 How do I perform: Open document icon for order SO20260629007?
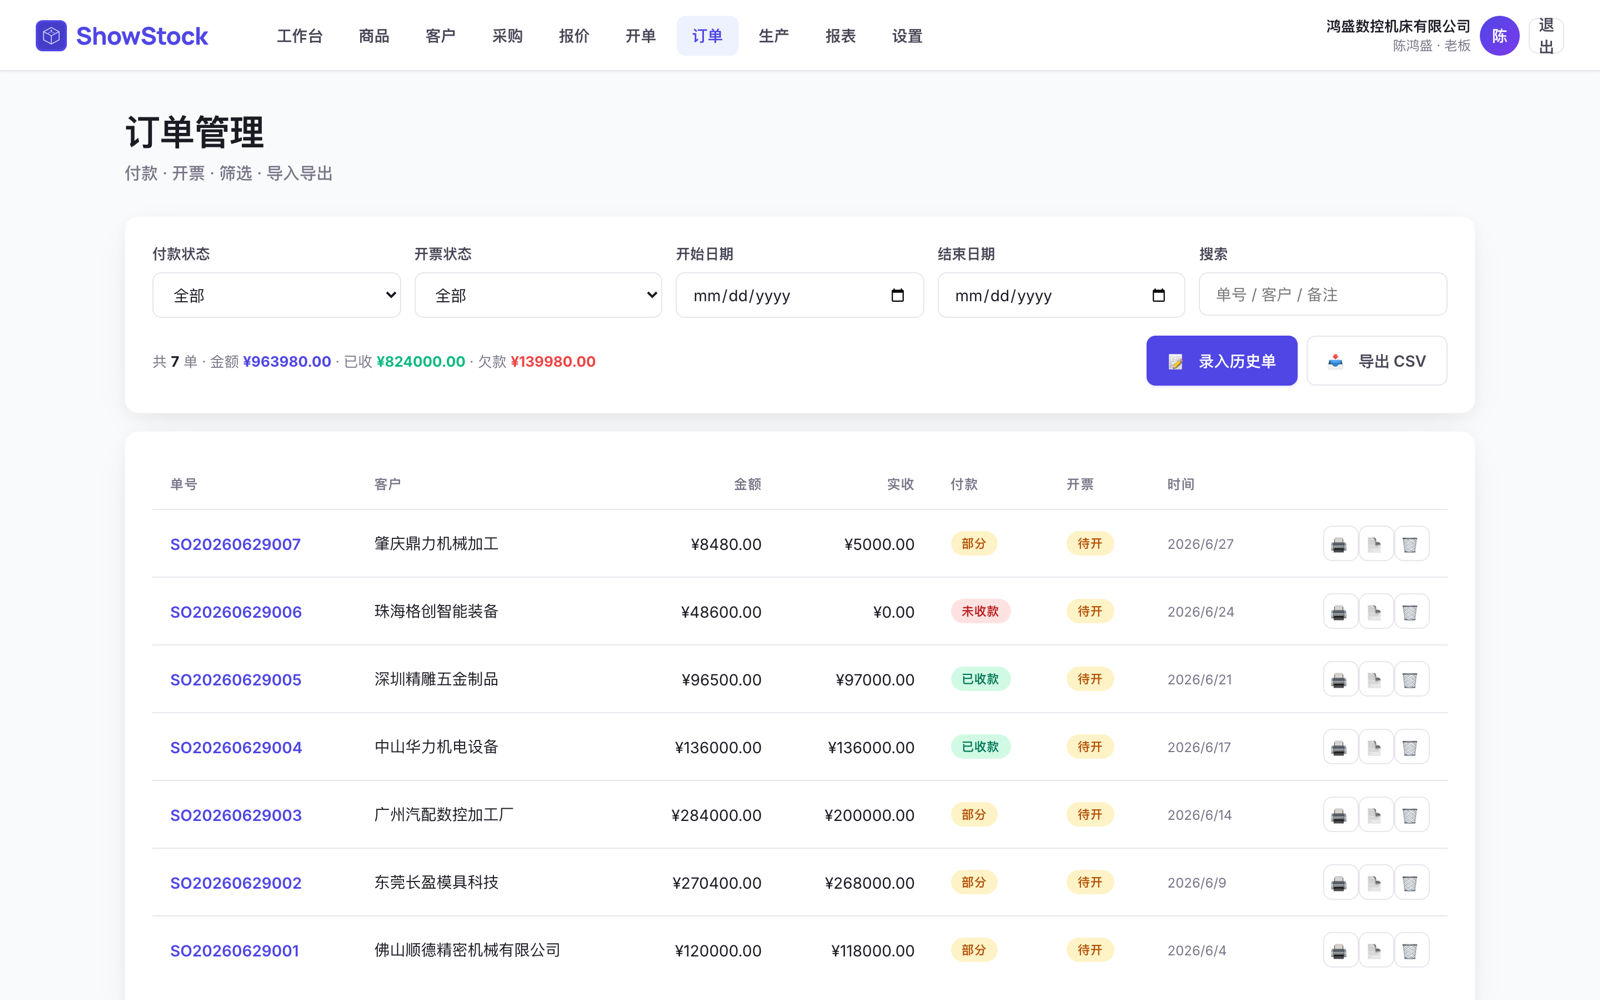[1375, 544]
